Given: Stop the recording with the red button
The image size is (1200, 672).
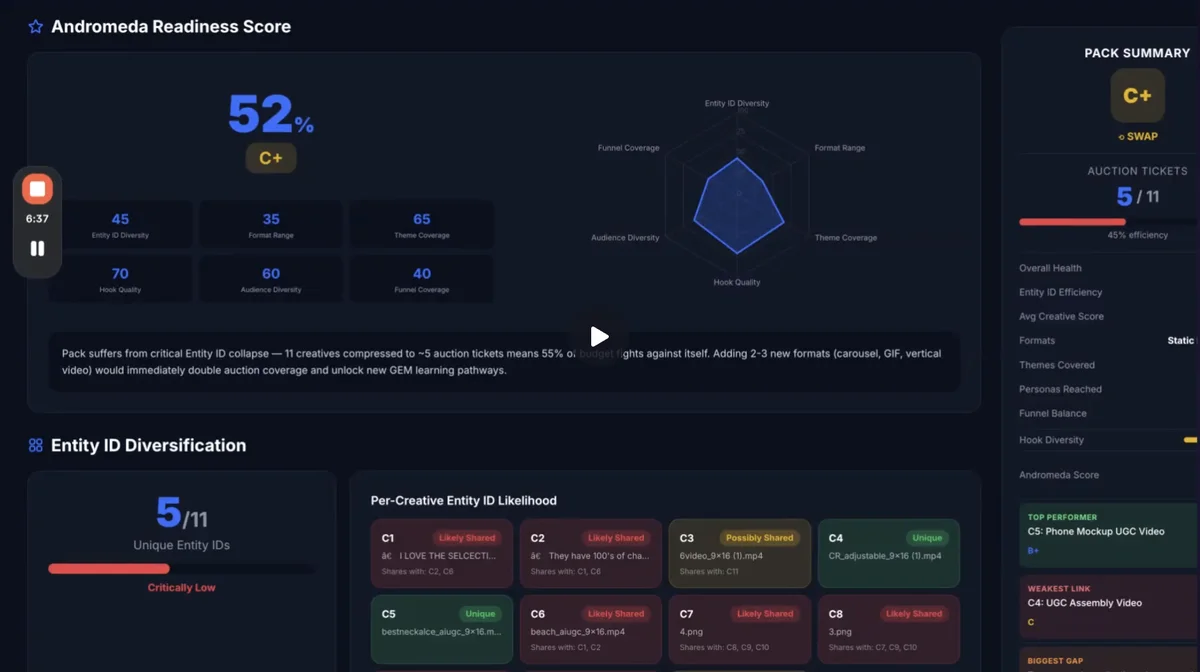Looking at the screenshot, I should coord(37,189).
